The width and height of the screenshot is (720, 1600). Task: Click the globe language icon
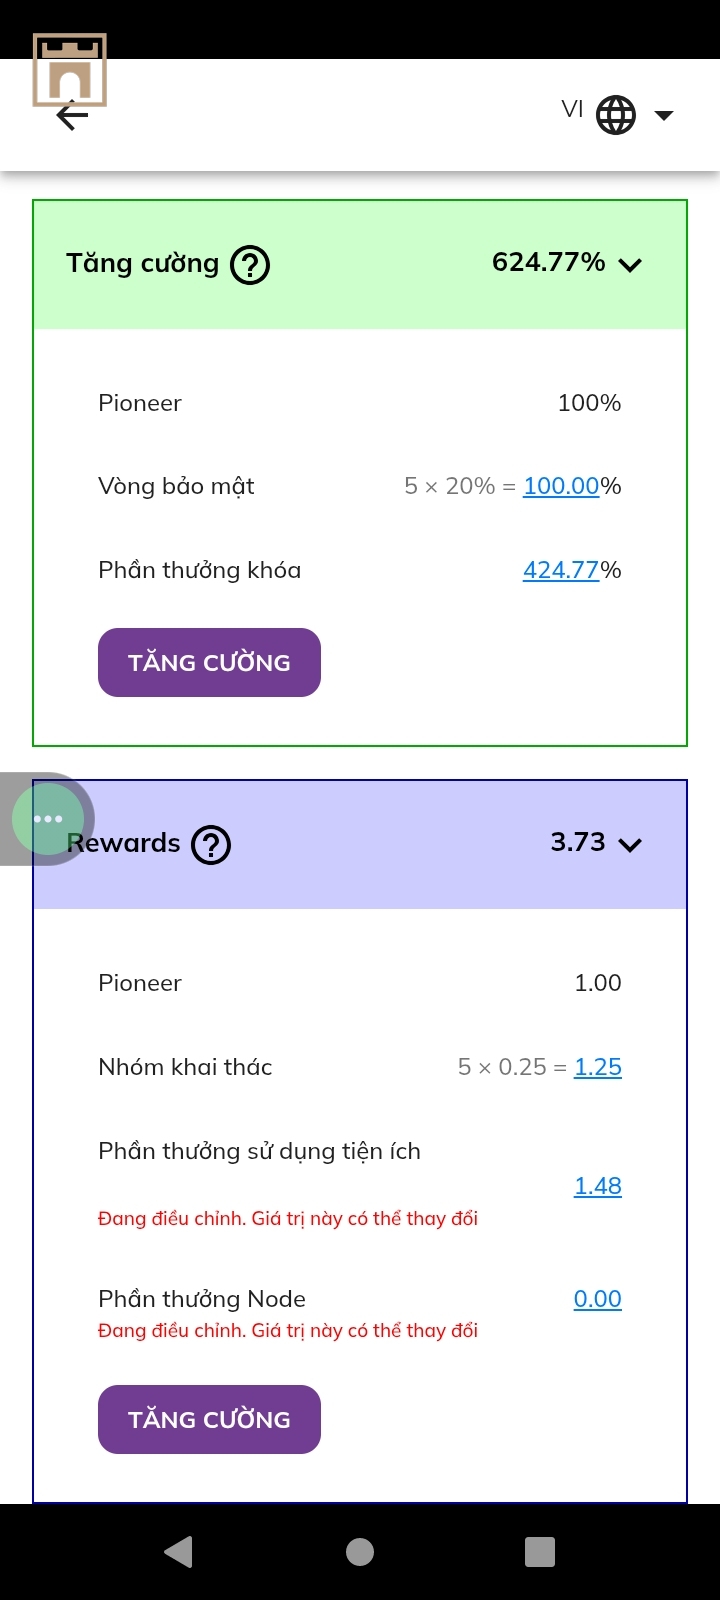click(x=616, y=115)
